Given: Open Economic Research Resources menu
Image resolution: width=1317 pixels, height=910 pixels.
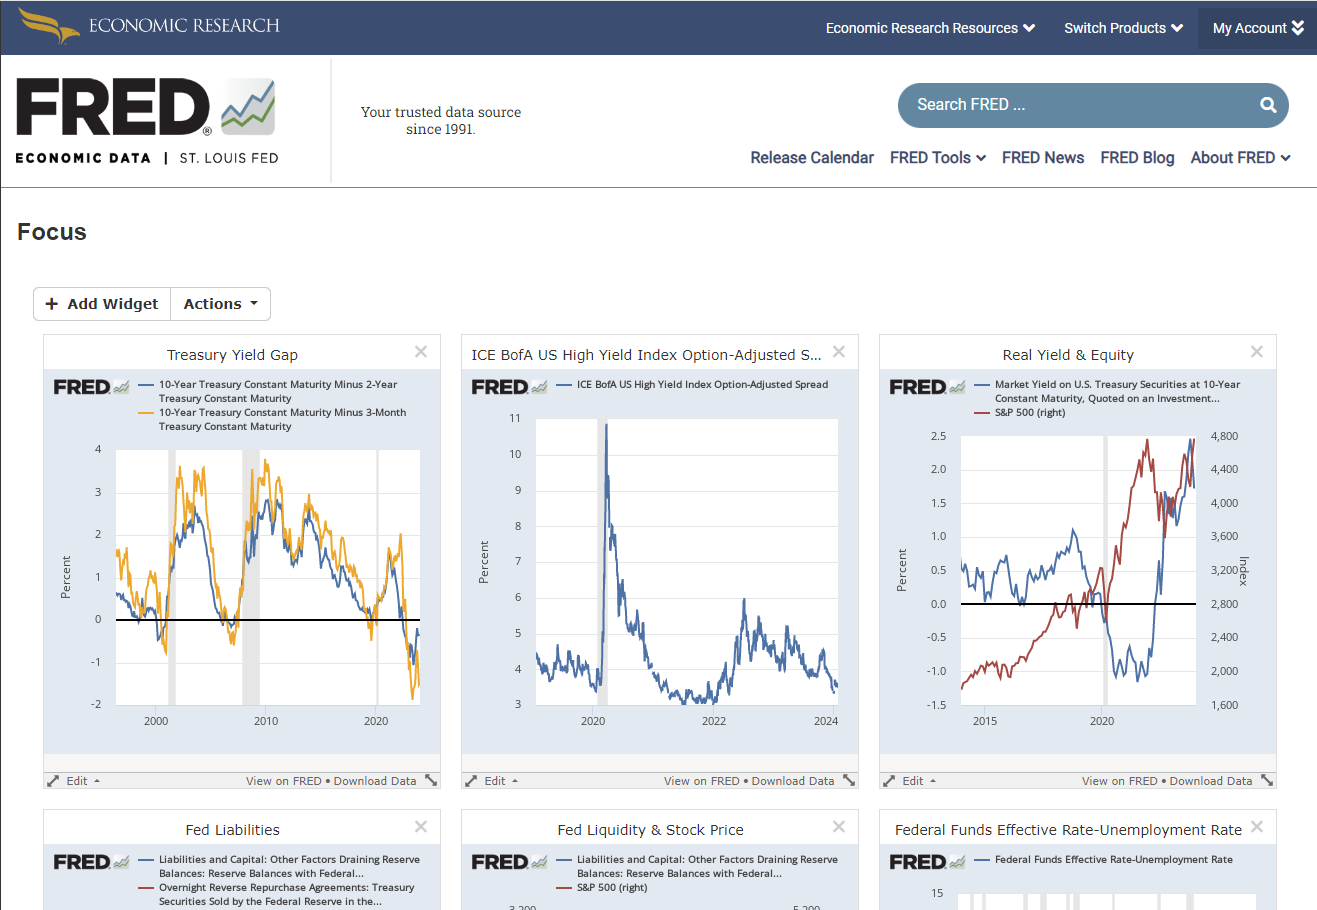Looking at the screenshot, I should point(929,28).
